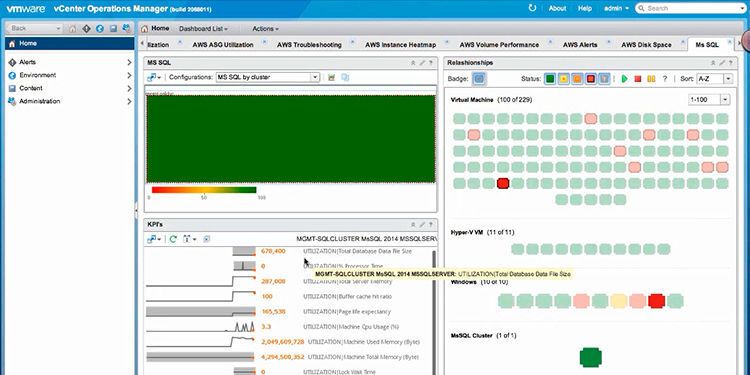The width and height of the screenshot is (750, 375).
Task: Click the MS SQL widget's heatmap details icon
Action: [x=331, y=77]
